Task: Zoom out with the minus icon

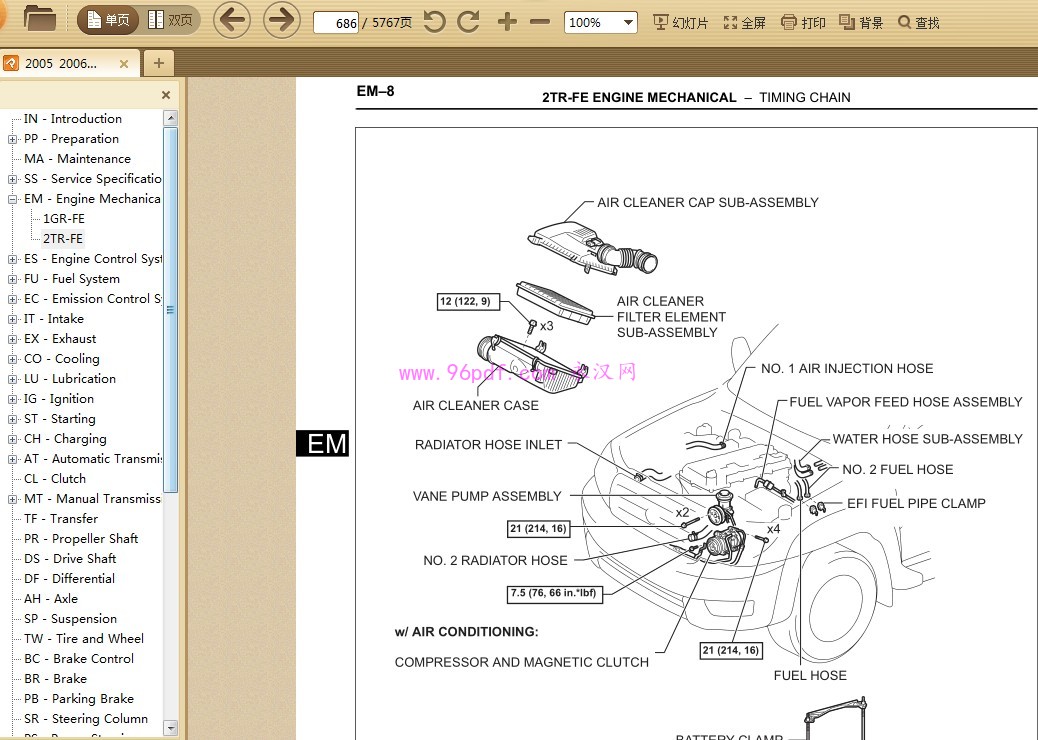Action: [x=540, y=22]
